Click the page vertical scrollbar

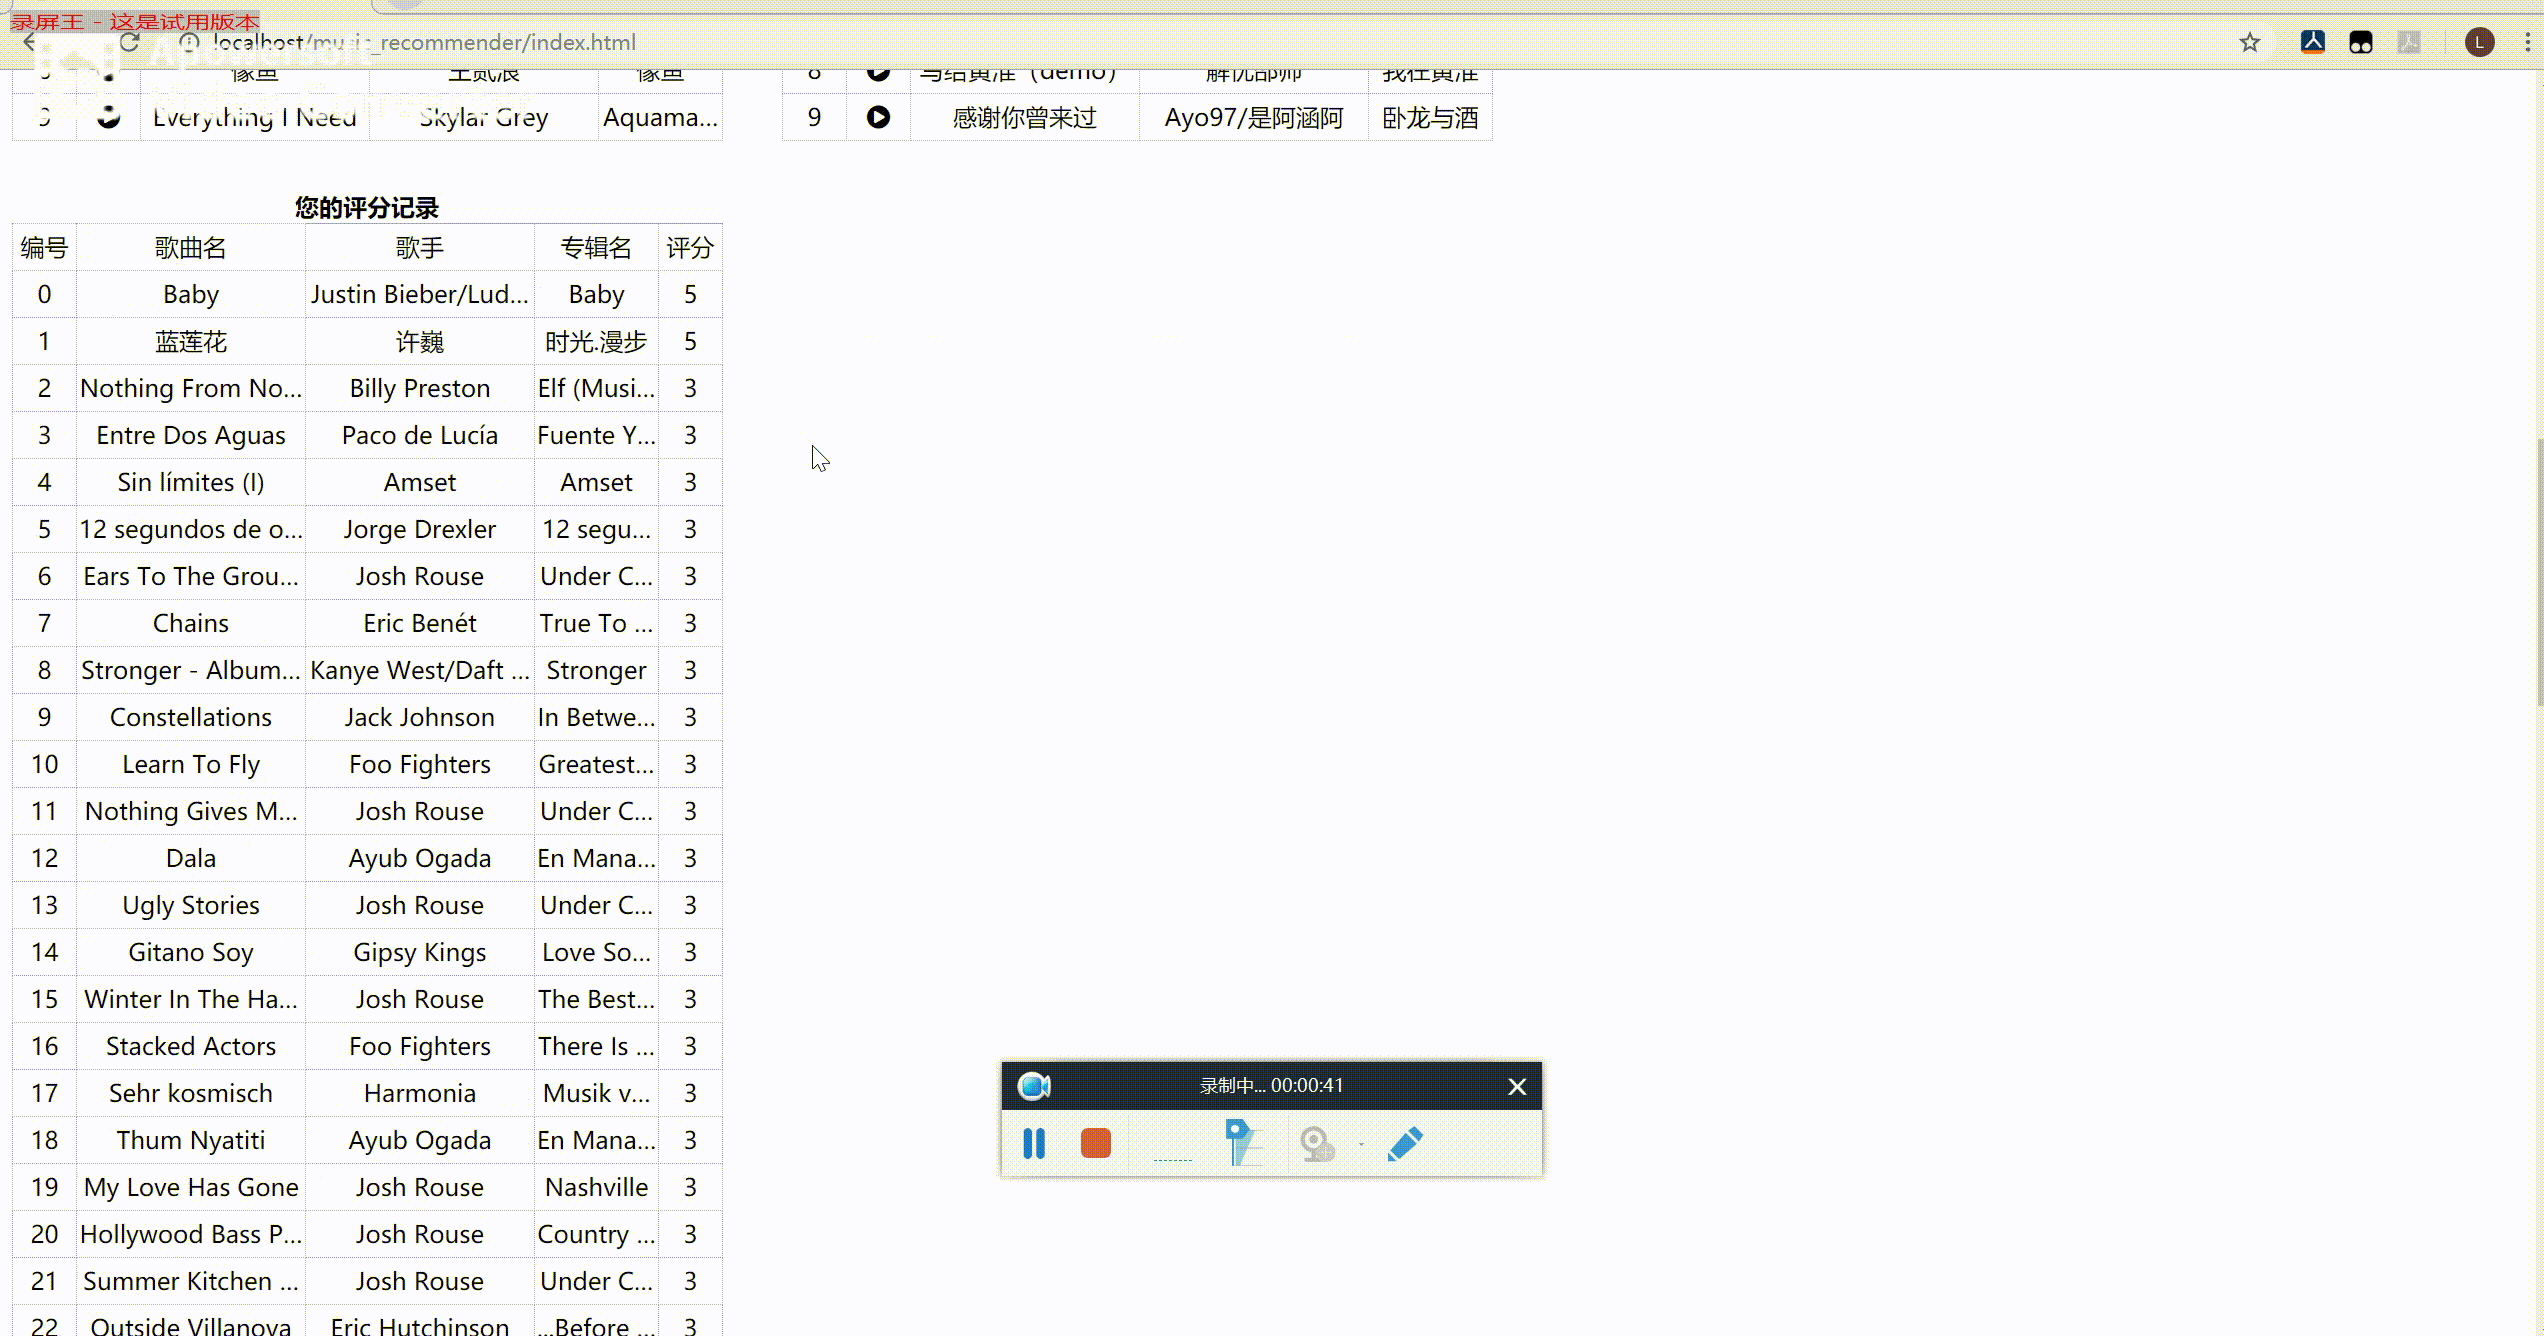coord(2538,570)
